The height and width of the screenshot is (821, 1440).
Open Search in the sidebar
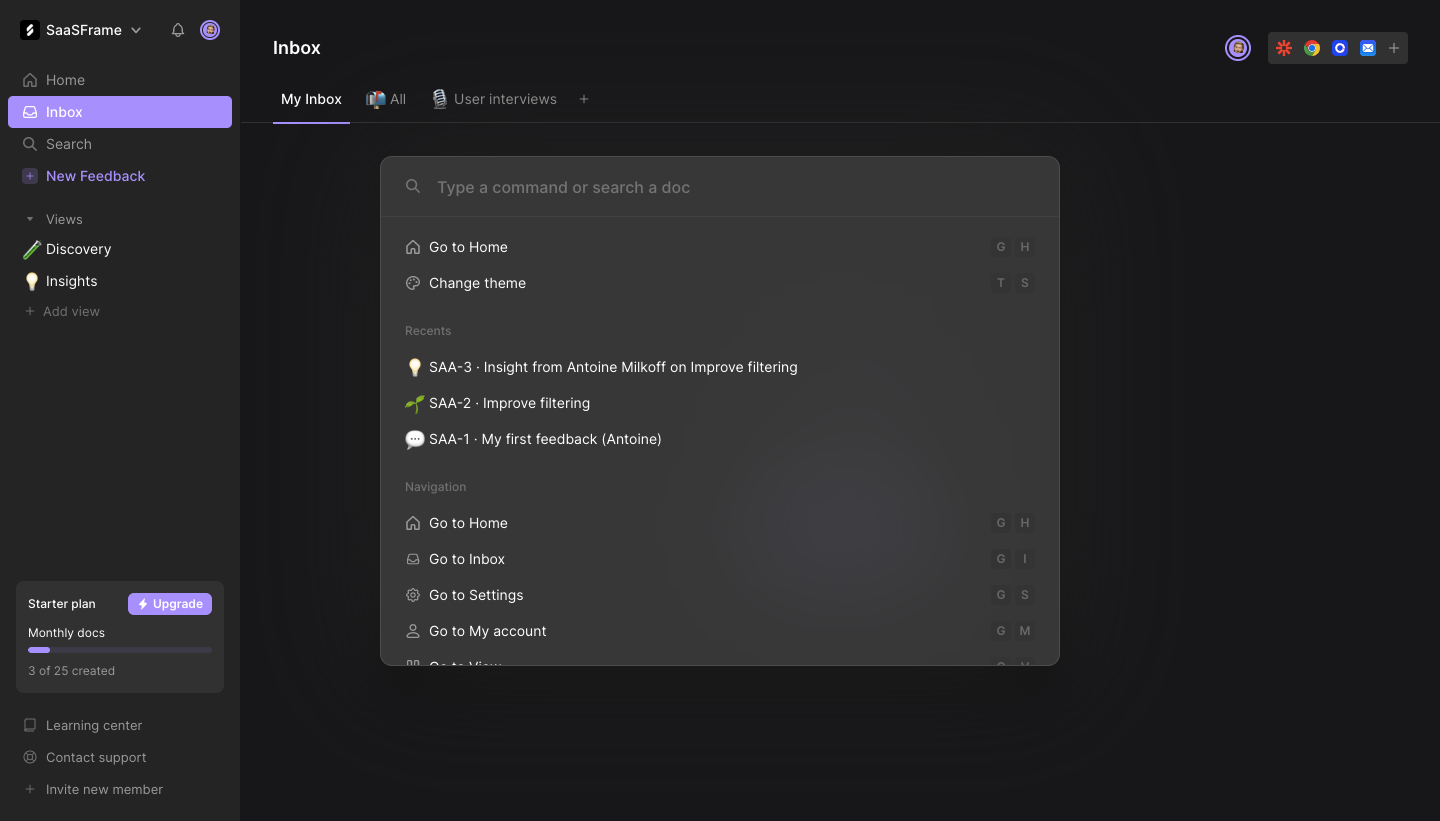120,144
